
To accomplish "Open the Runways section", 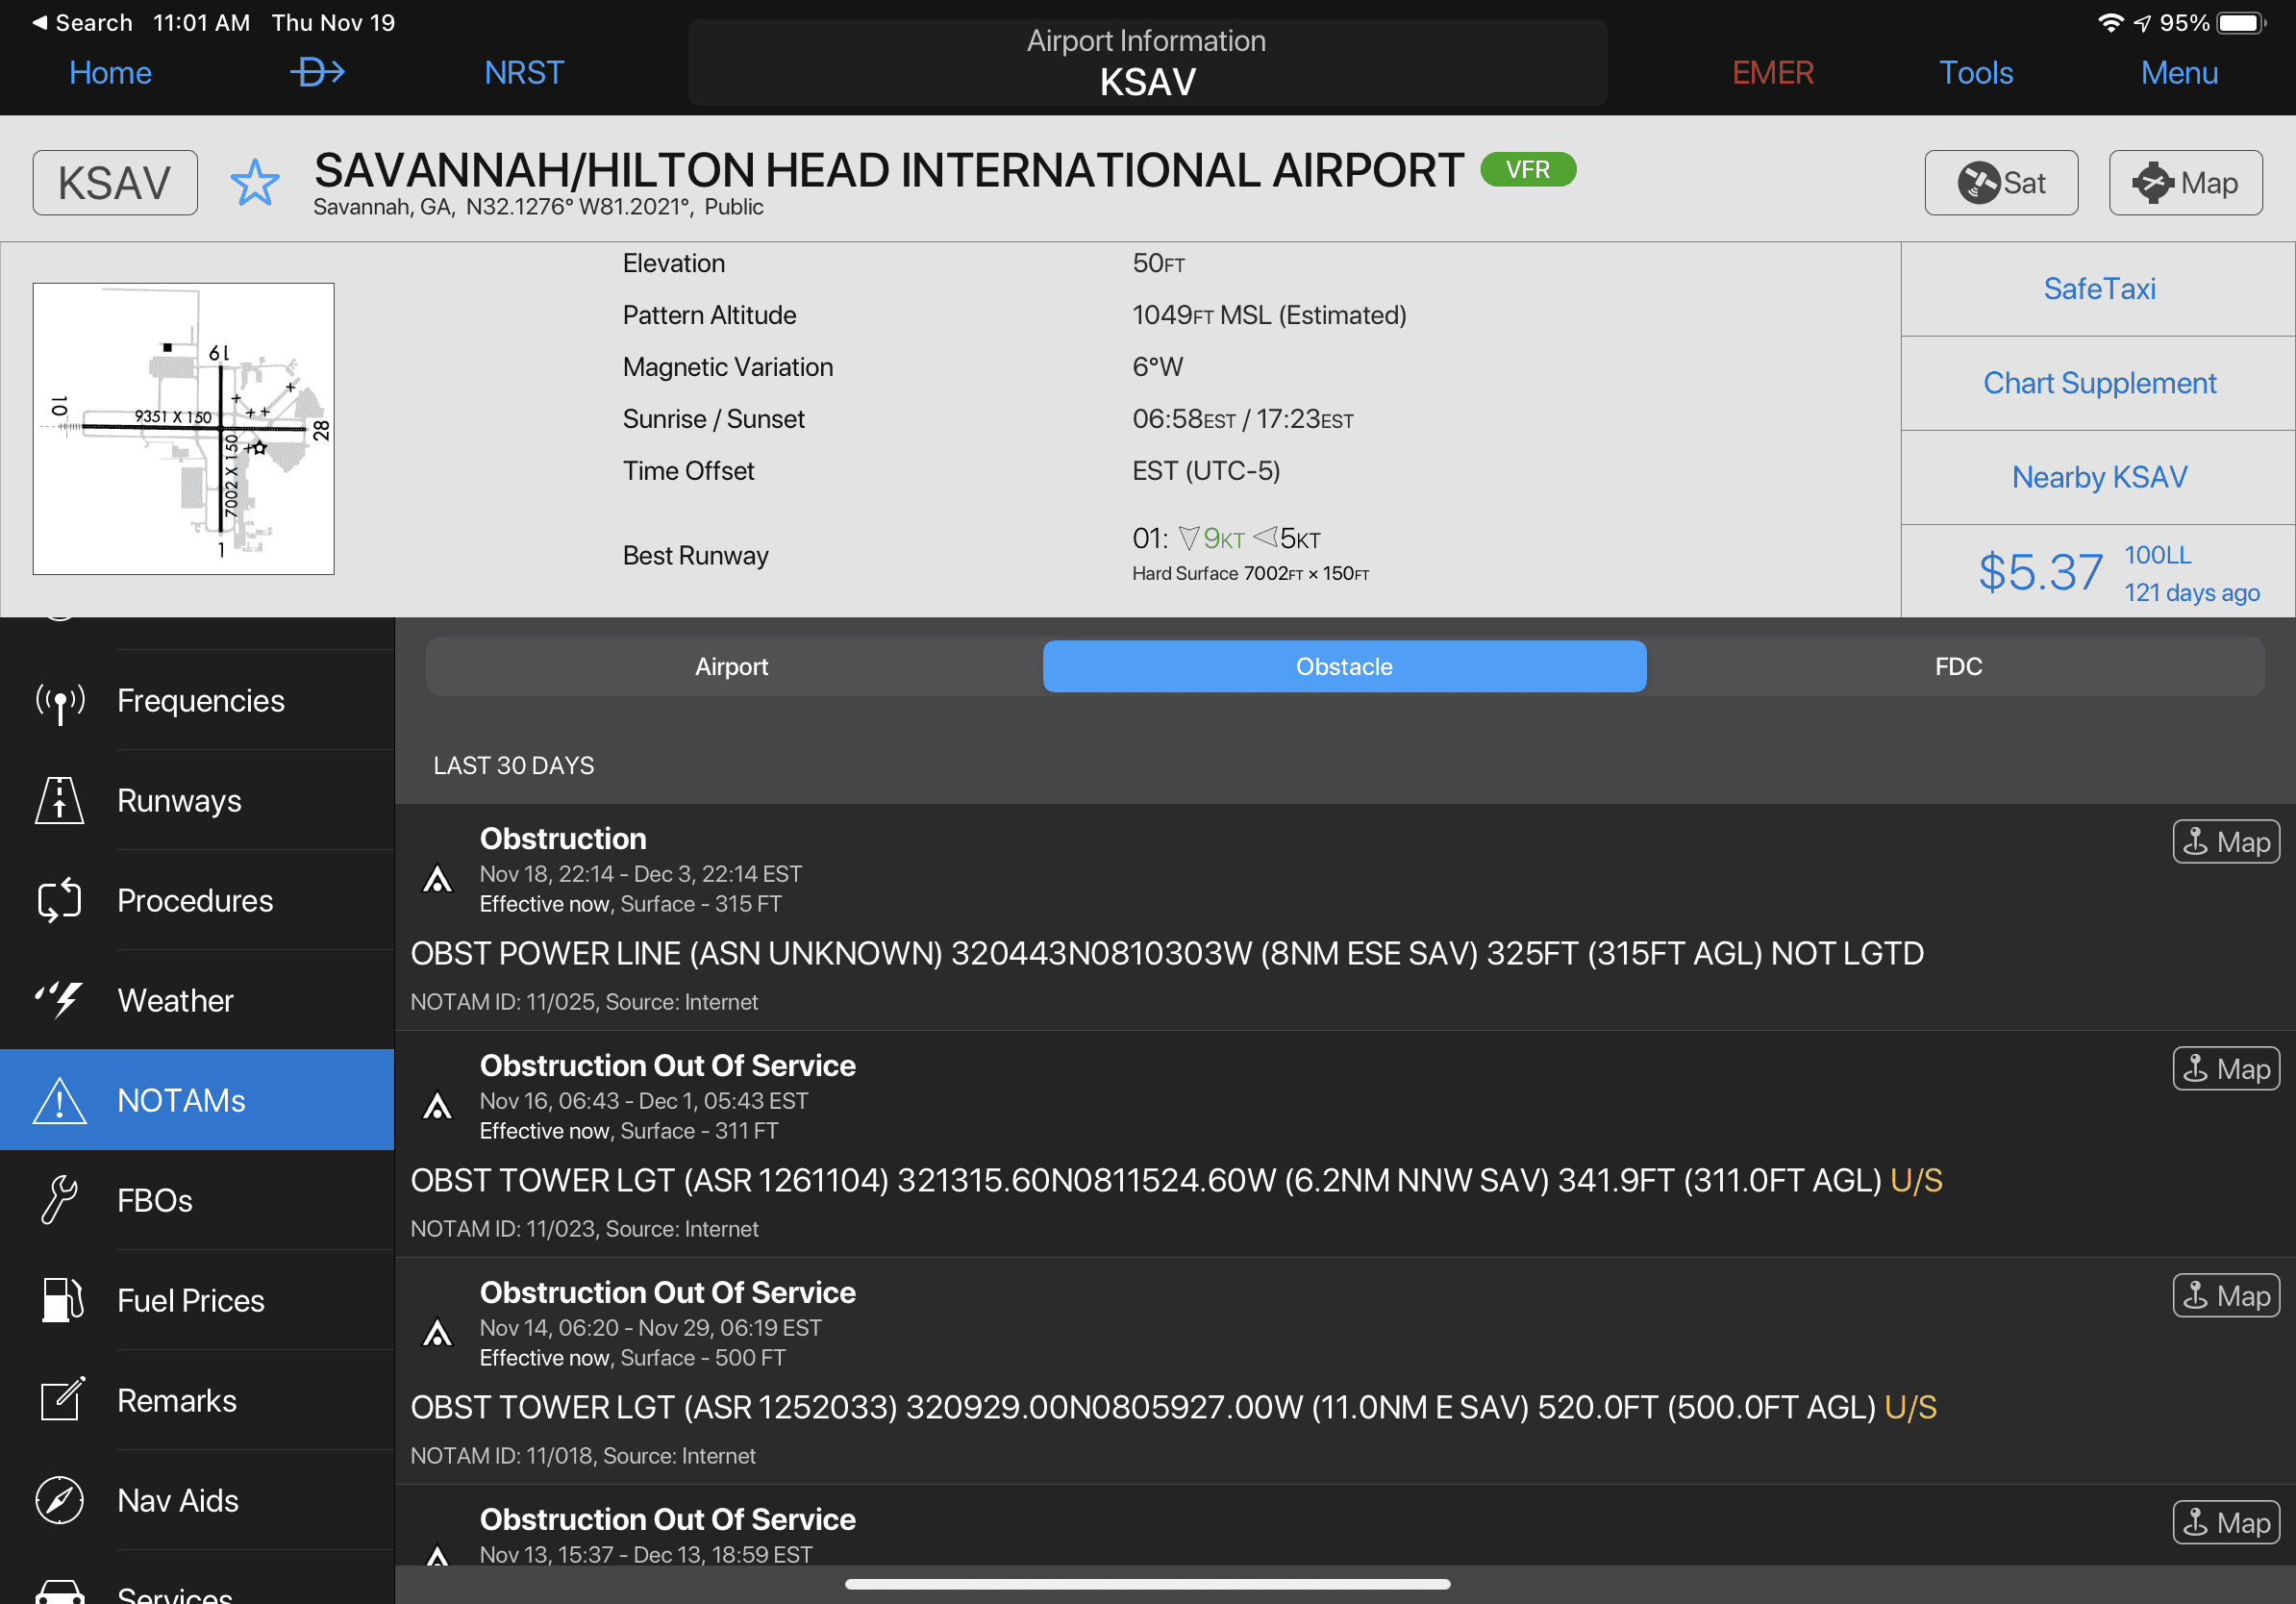I will [197, 800].
